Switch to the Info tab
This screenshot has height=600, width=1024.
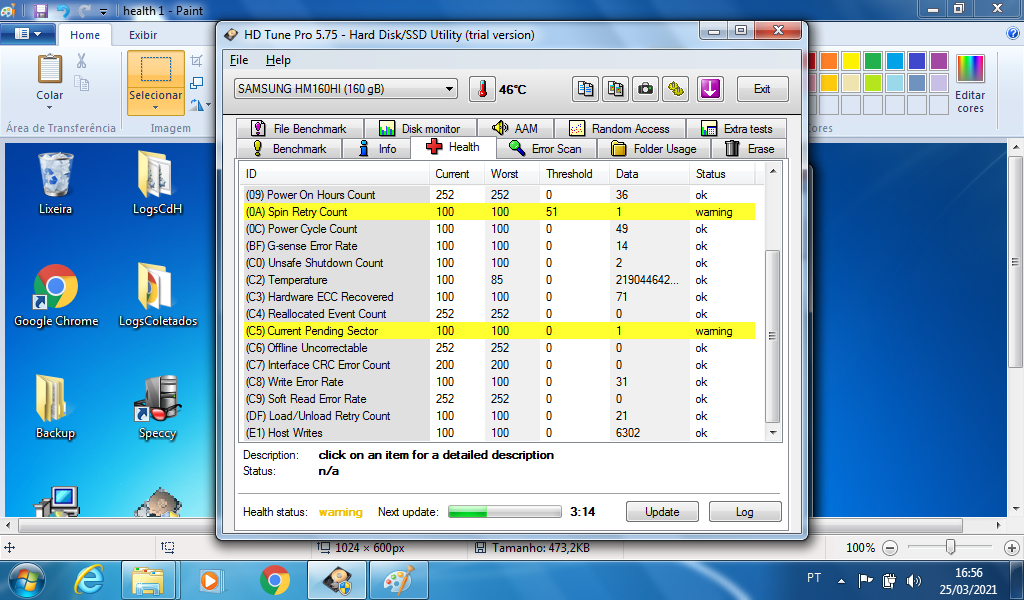(377, 149)
